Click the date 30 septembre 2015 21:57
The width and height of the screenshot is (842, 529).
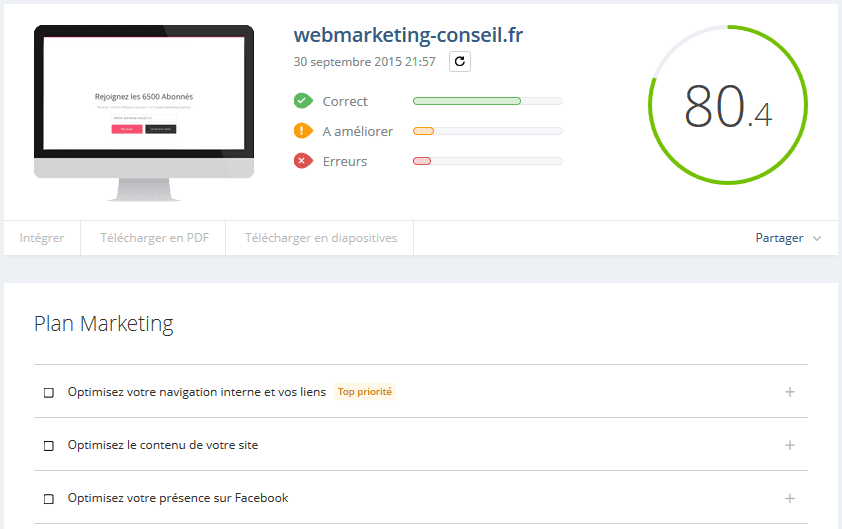point(364,62)
